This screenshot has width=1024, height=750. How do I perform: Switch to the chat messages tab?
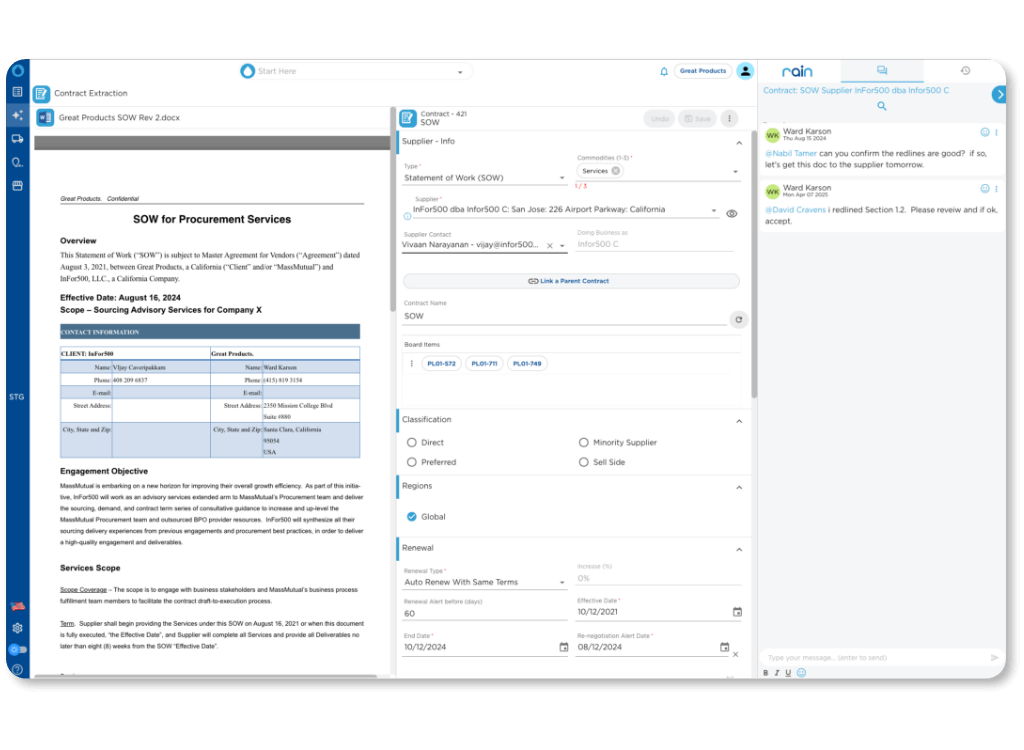882,71
